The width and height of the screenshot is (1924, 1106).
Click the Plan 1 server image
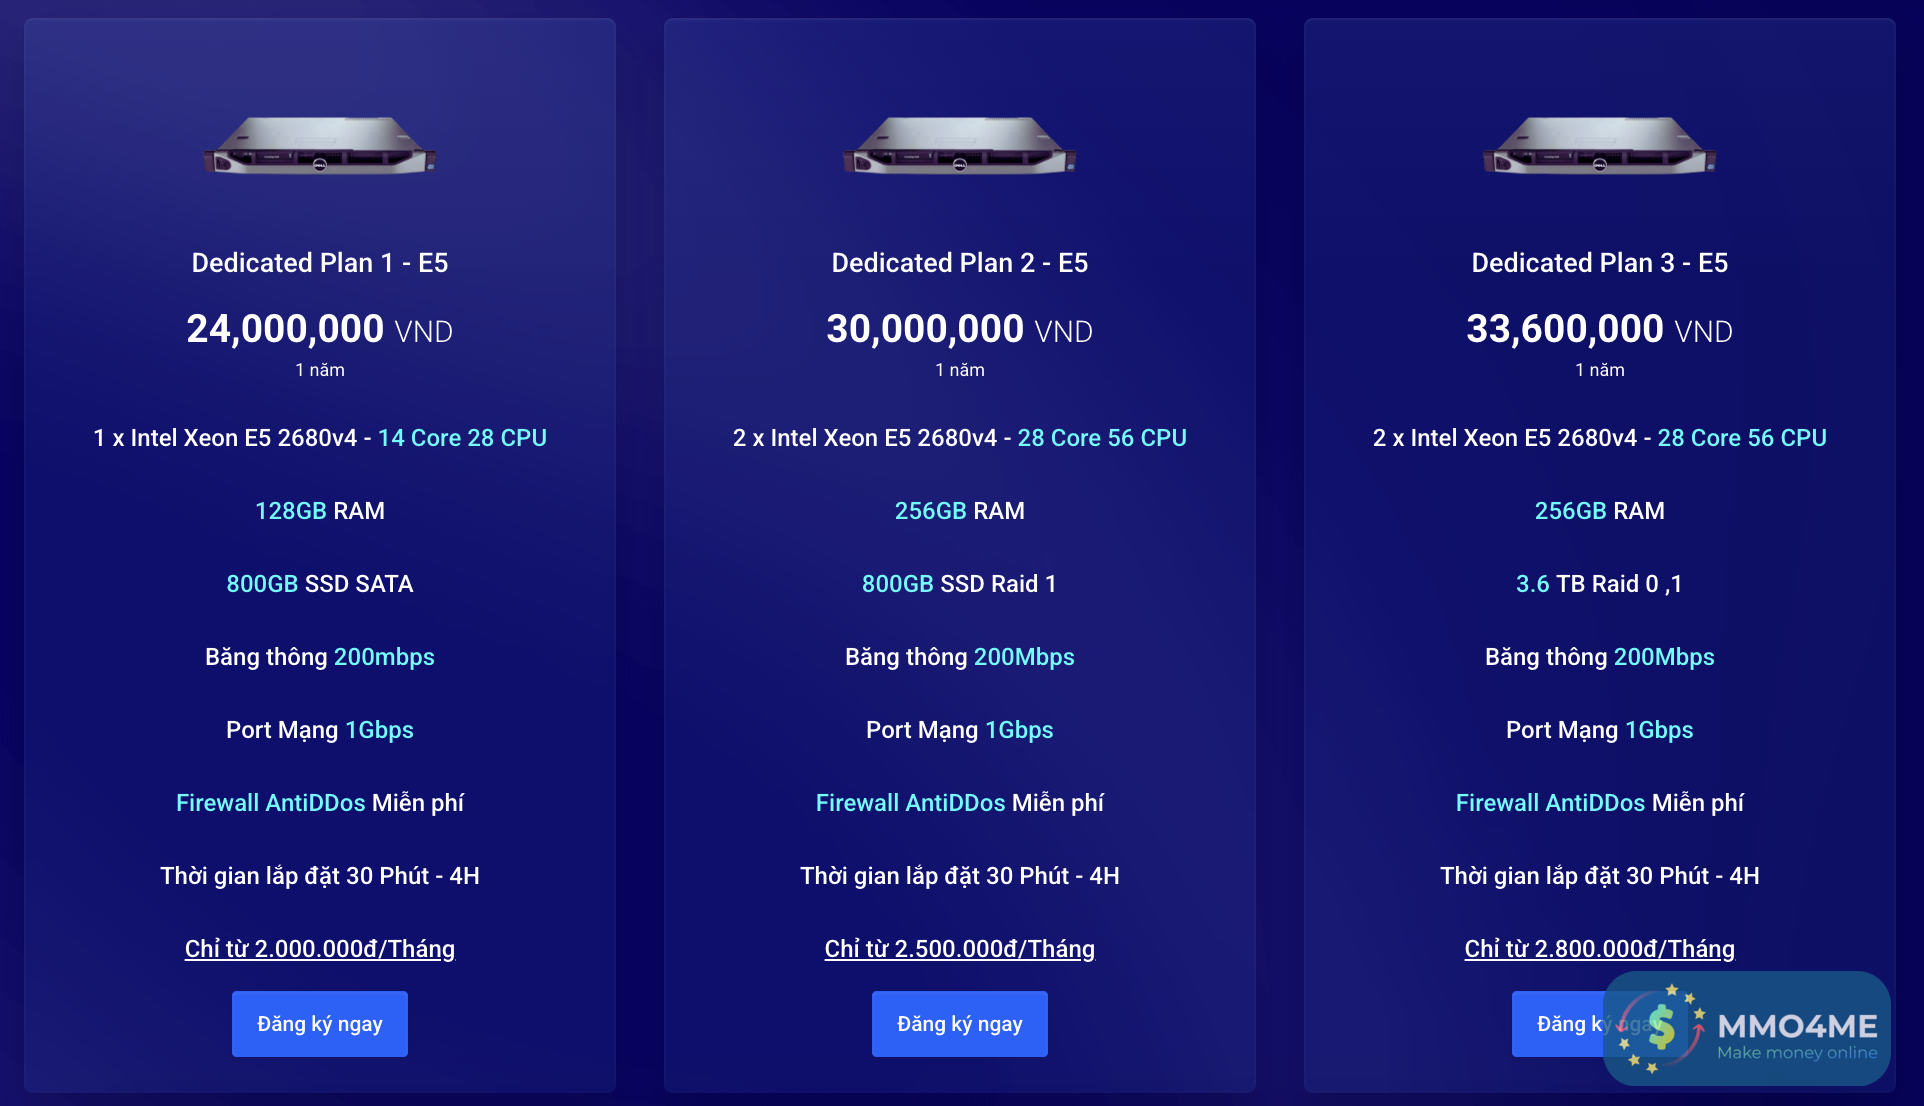[320, 146]
